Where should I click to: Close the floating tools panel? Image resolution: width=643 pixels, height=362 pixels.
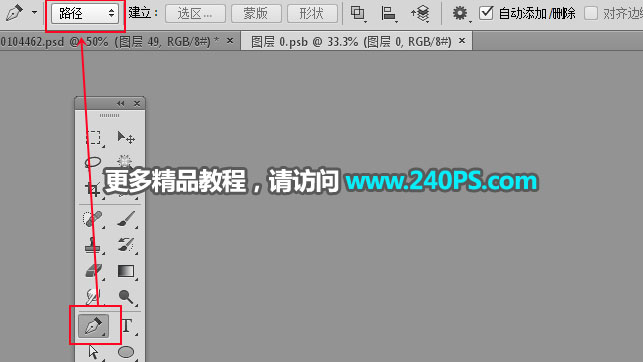[x=137, y=104]
